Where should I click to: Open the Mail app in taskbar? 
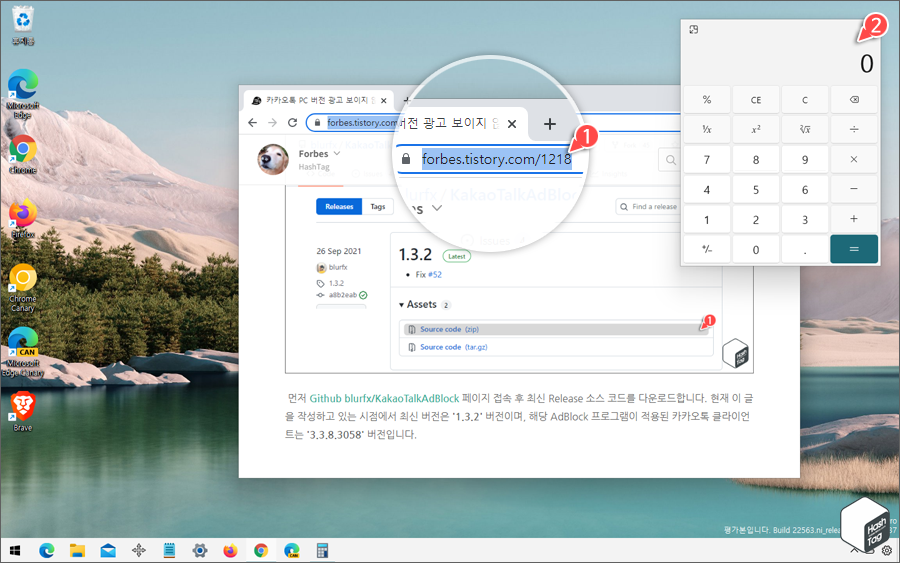pyautogui.click(x=108, y=551)
